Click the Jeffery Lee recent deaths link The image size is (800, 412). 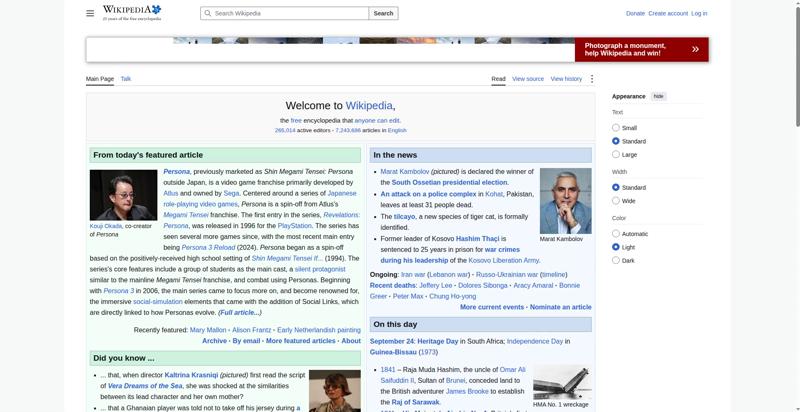[x=436, y=285]
